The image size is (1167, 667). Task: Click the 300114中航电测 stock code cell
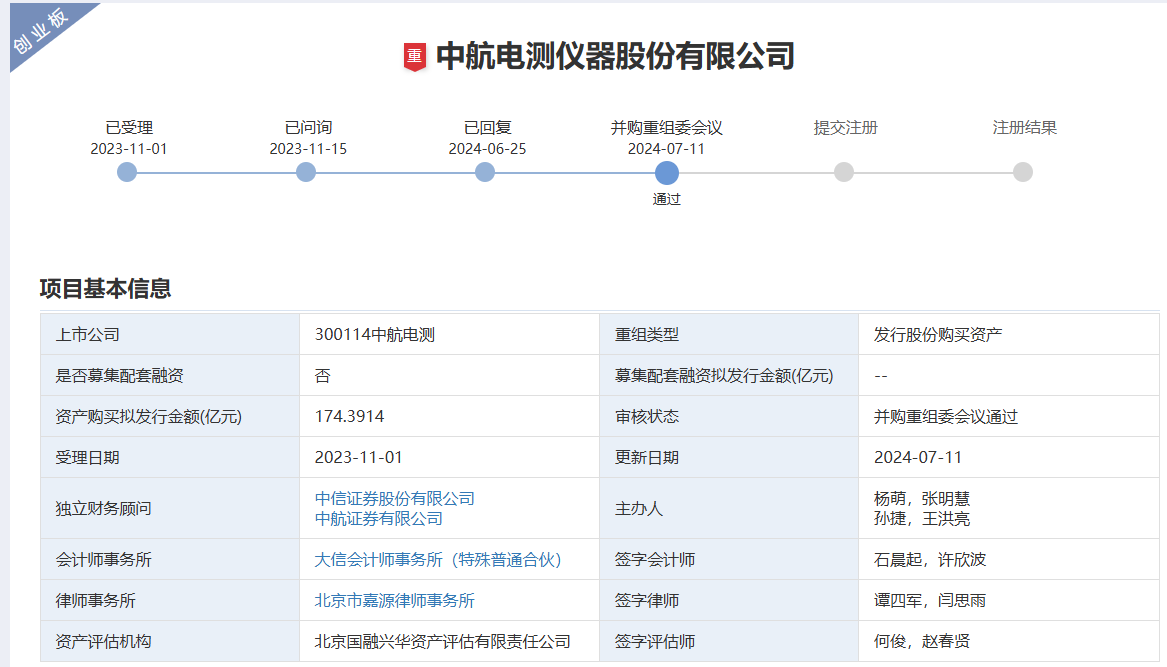click(375, 335)
